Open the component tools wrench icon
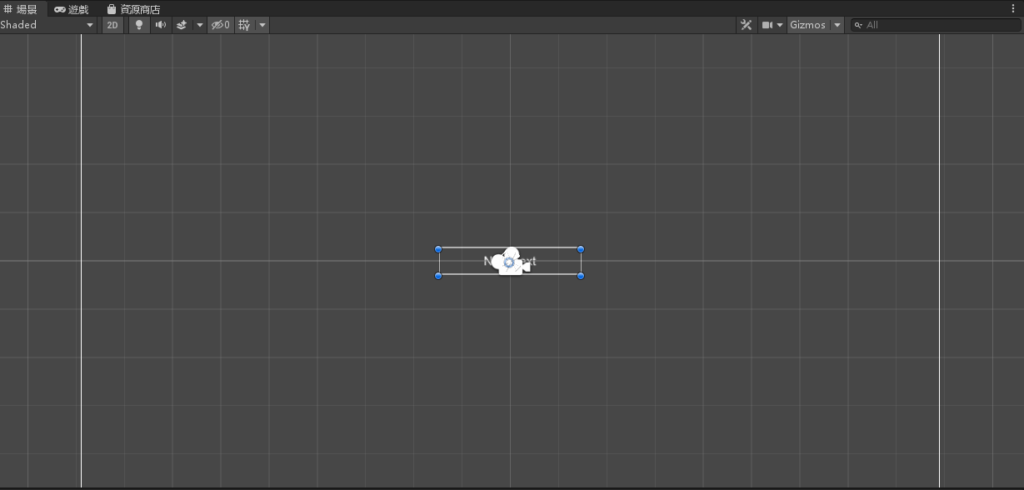 click(x=746, y=25)
